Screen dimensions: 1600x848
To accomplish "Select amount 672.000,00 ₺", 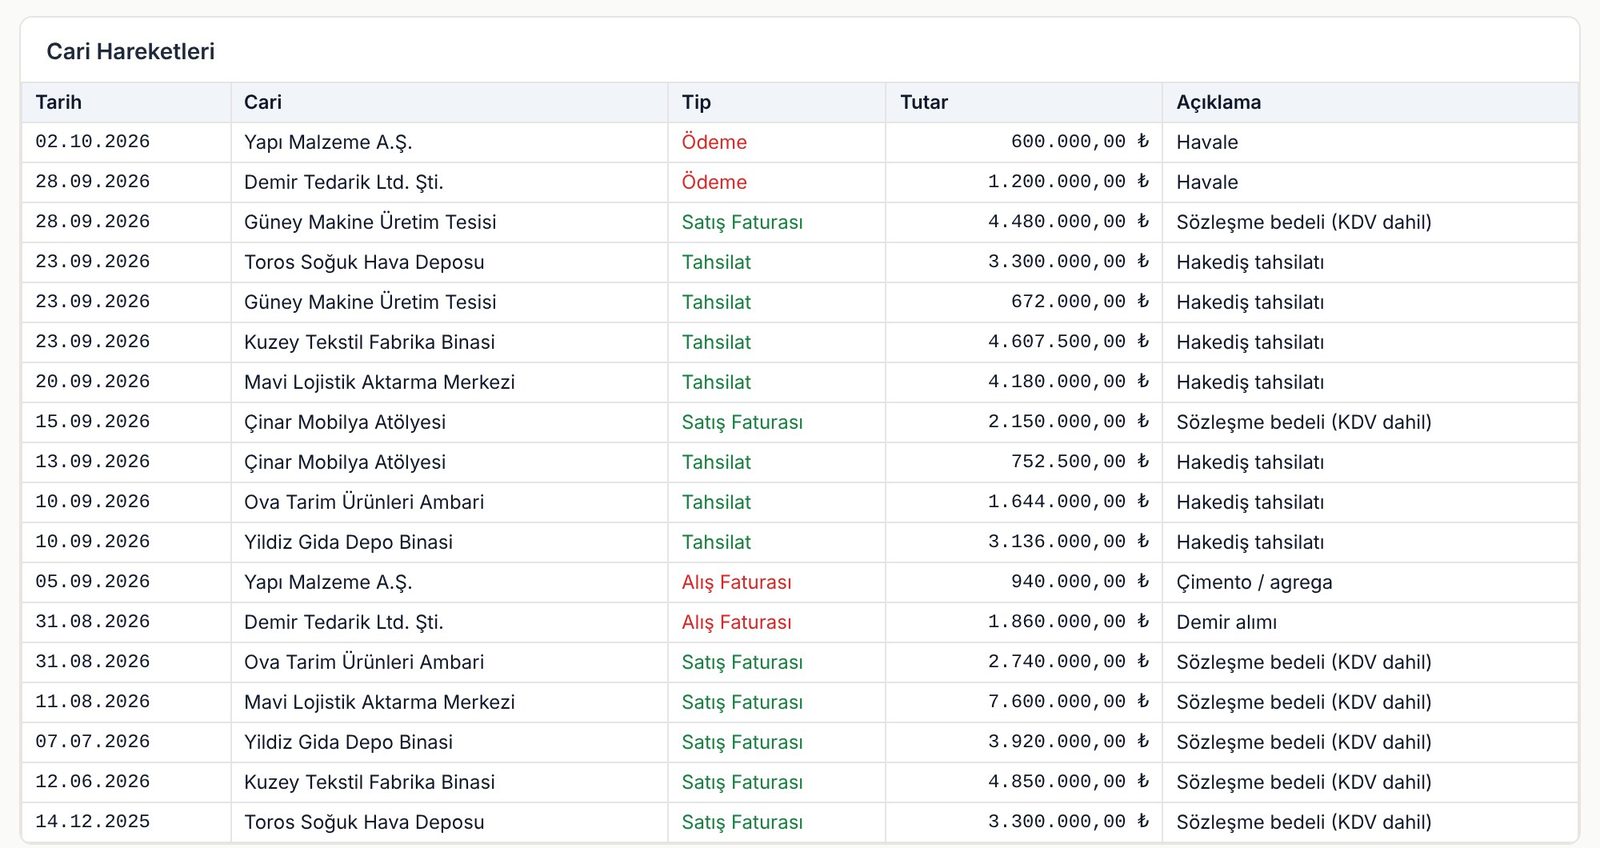I will click(1080, 302).
